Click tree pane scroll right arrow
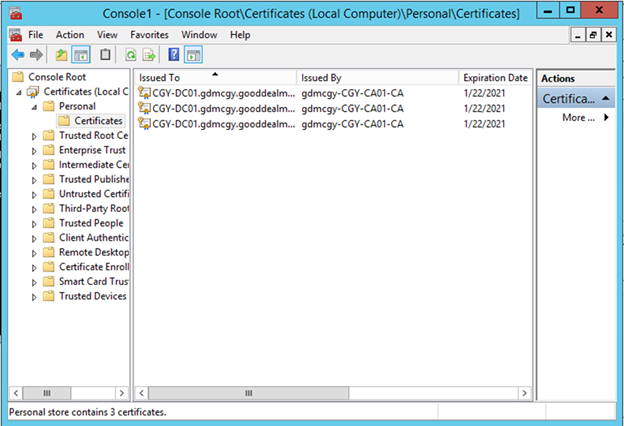624x426 pixels. 122,393
